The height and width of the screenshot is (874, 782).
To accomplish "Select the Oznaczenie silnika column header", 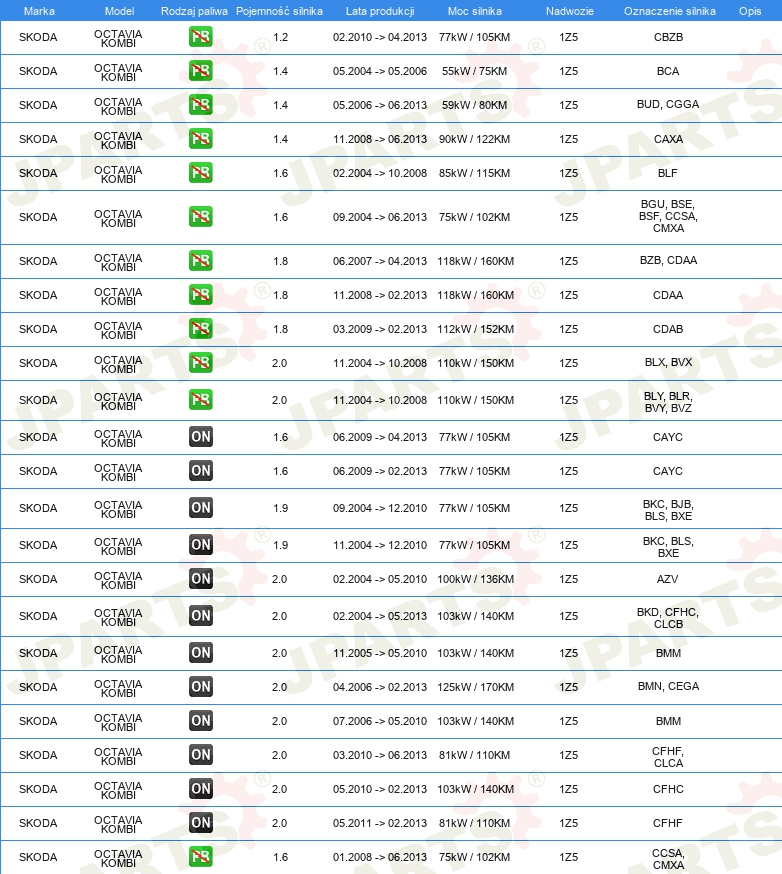I will [x=669, y=11].
